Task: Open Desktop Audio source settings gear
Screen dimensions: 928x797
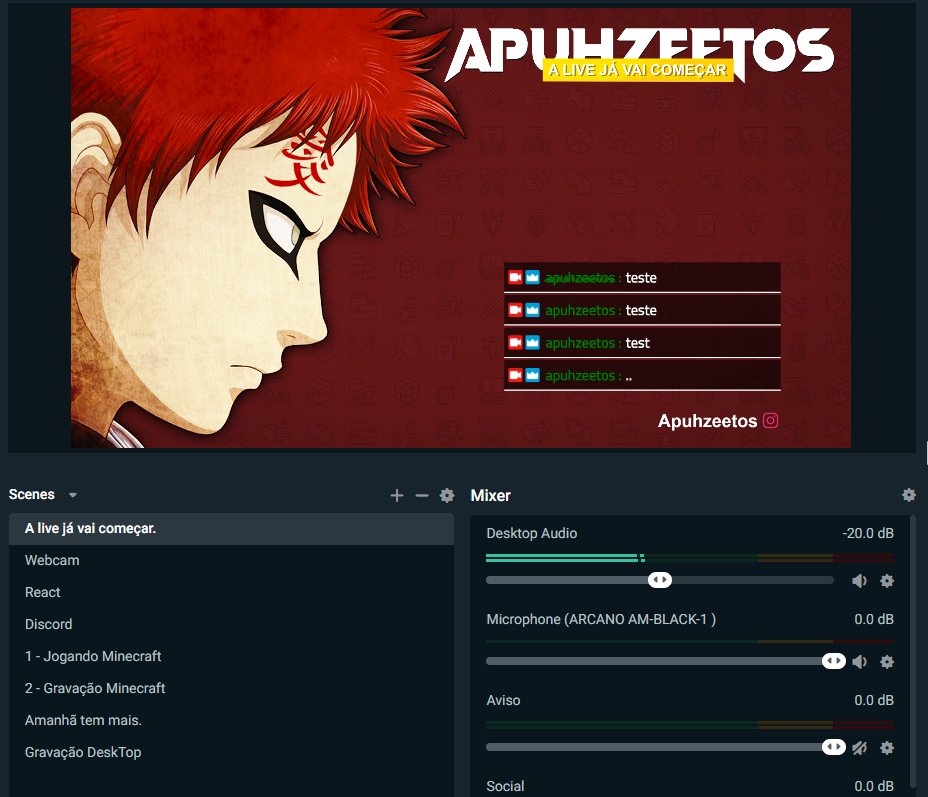Action: (x=887, y=581)
